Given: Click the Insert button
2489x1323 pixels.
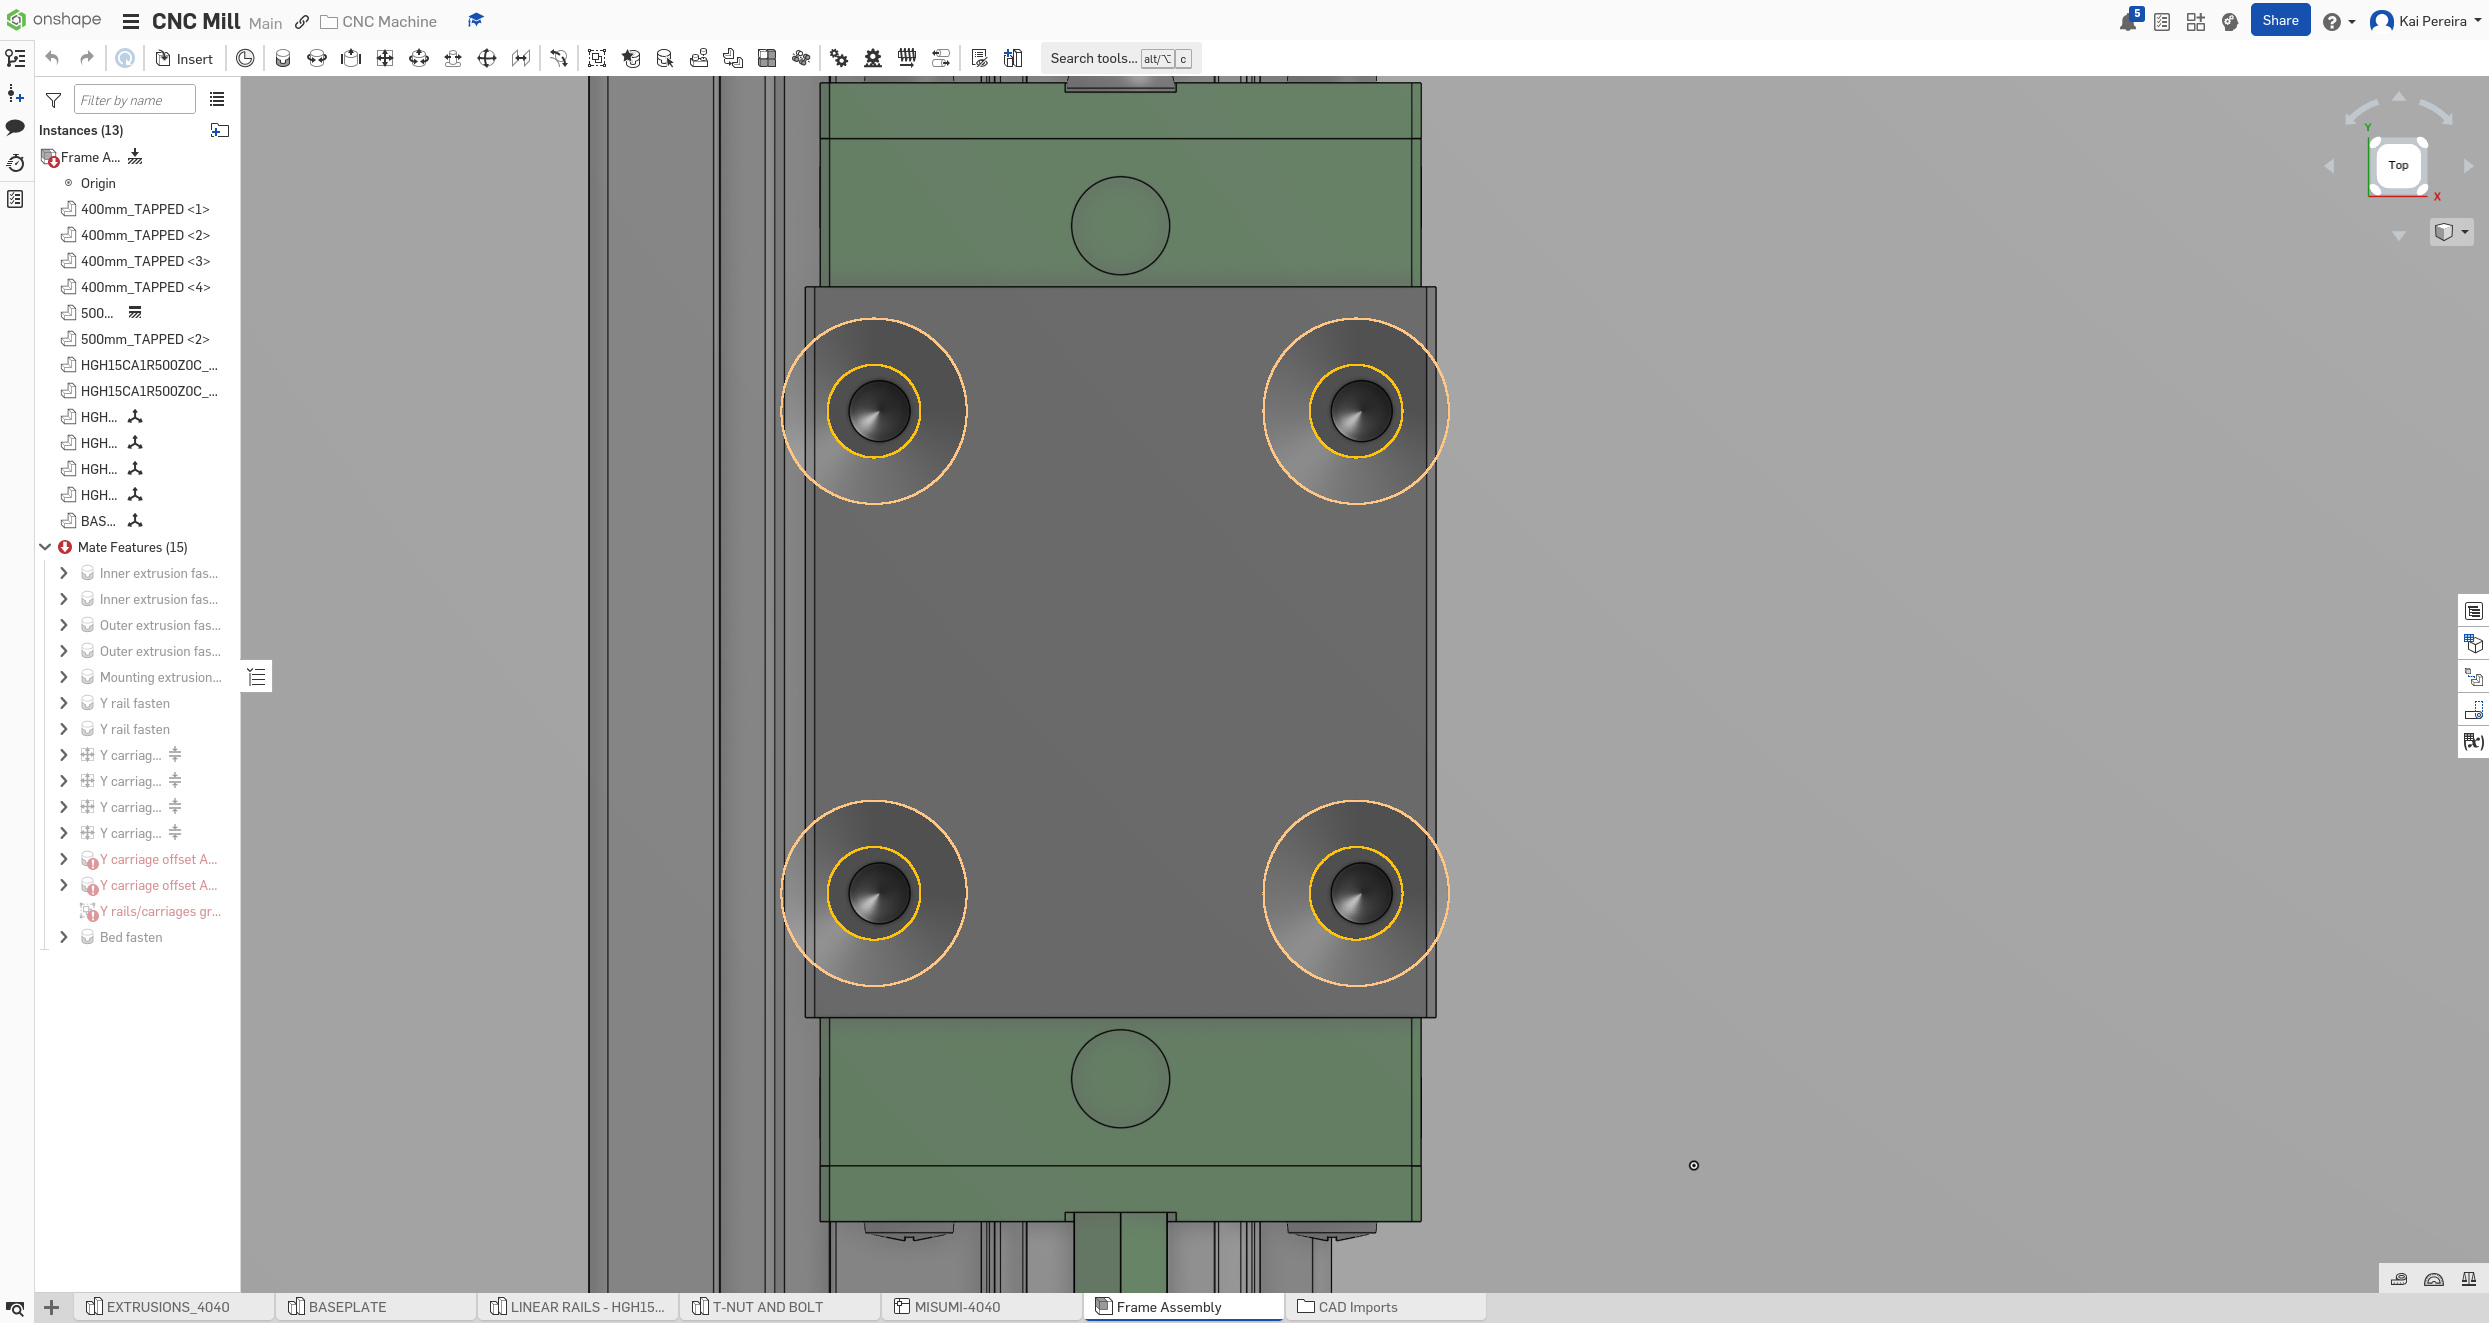Looking at the screenshot, I should pyautogui.click(x=184, y=58).
